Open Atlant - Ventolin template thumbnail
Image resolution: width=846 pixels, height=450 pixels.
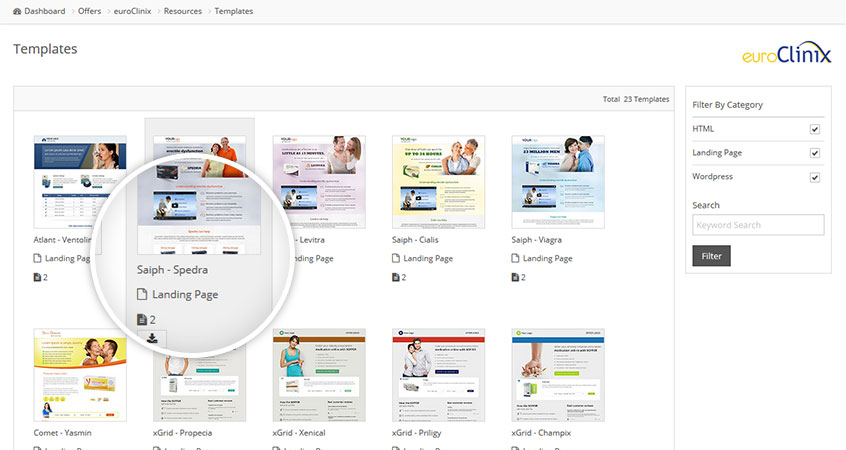pyautogui.click(x=80, y=182)
